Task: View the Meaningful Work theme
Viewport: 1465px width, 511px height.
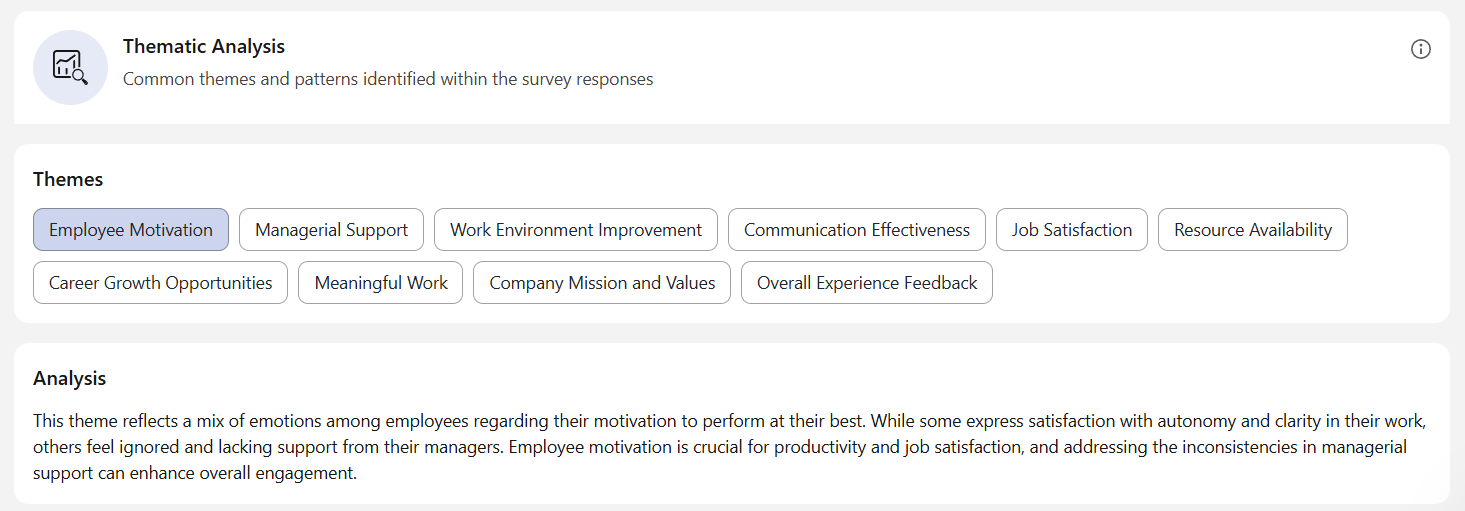Action: 381,282
